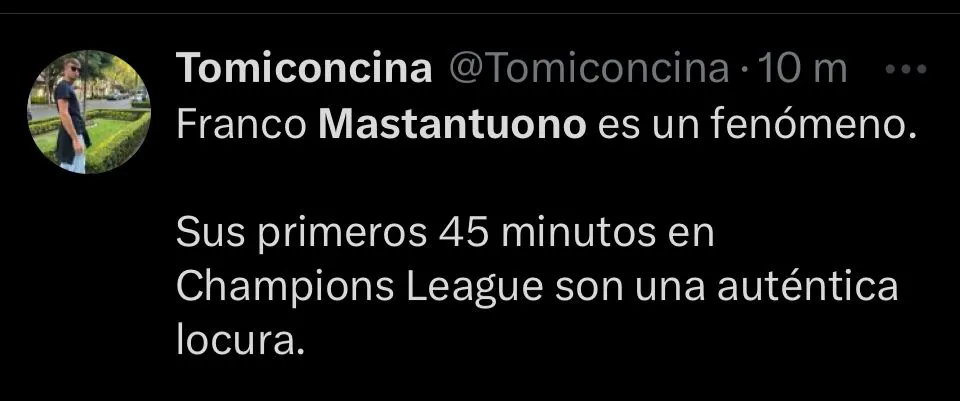Click the @Tomiconcina handle
Viewport: 960px width, 401px height.
pos(589,69)
